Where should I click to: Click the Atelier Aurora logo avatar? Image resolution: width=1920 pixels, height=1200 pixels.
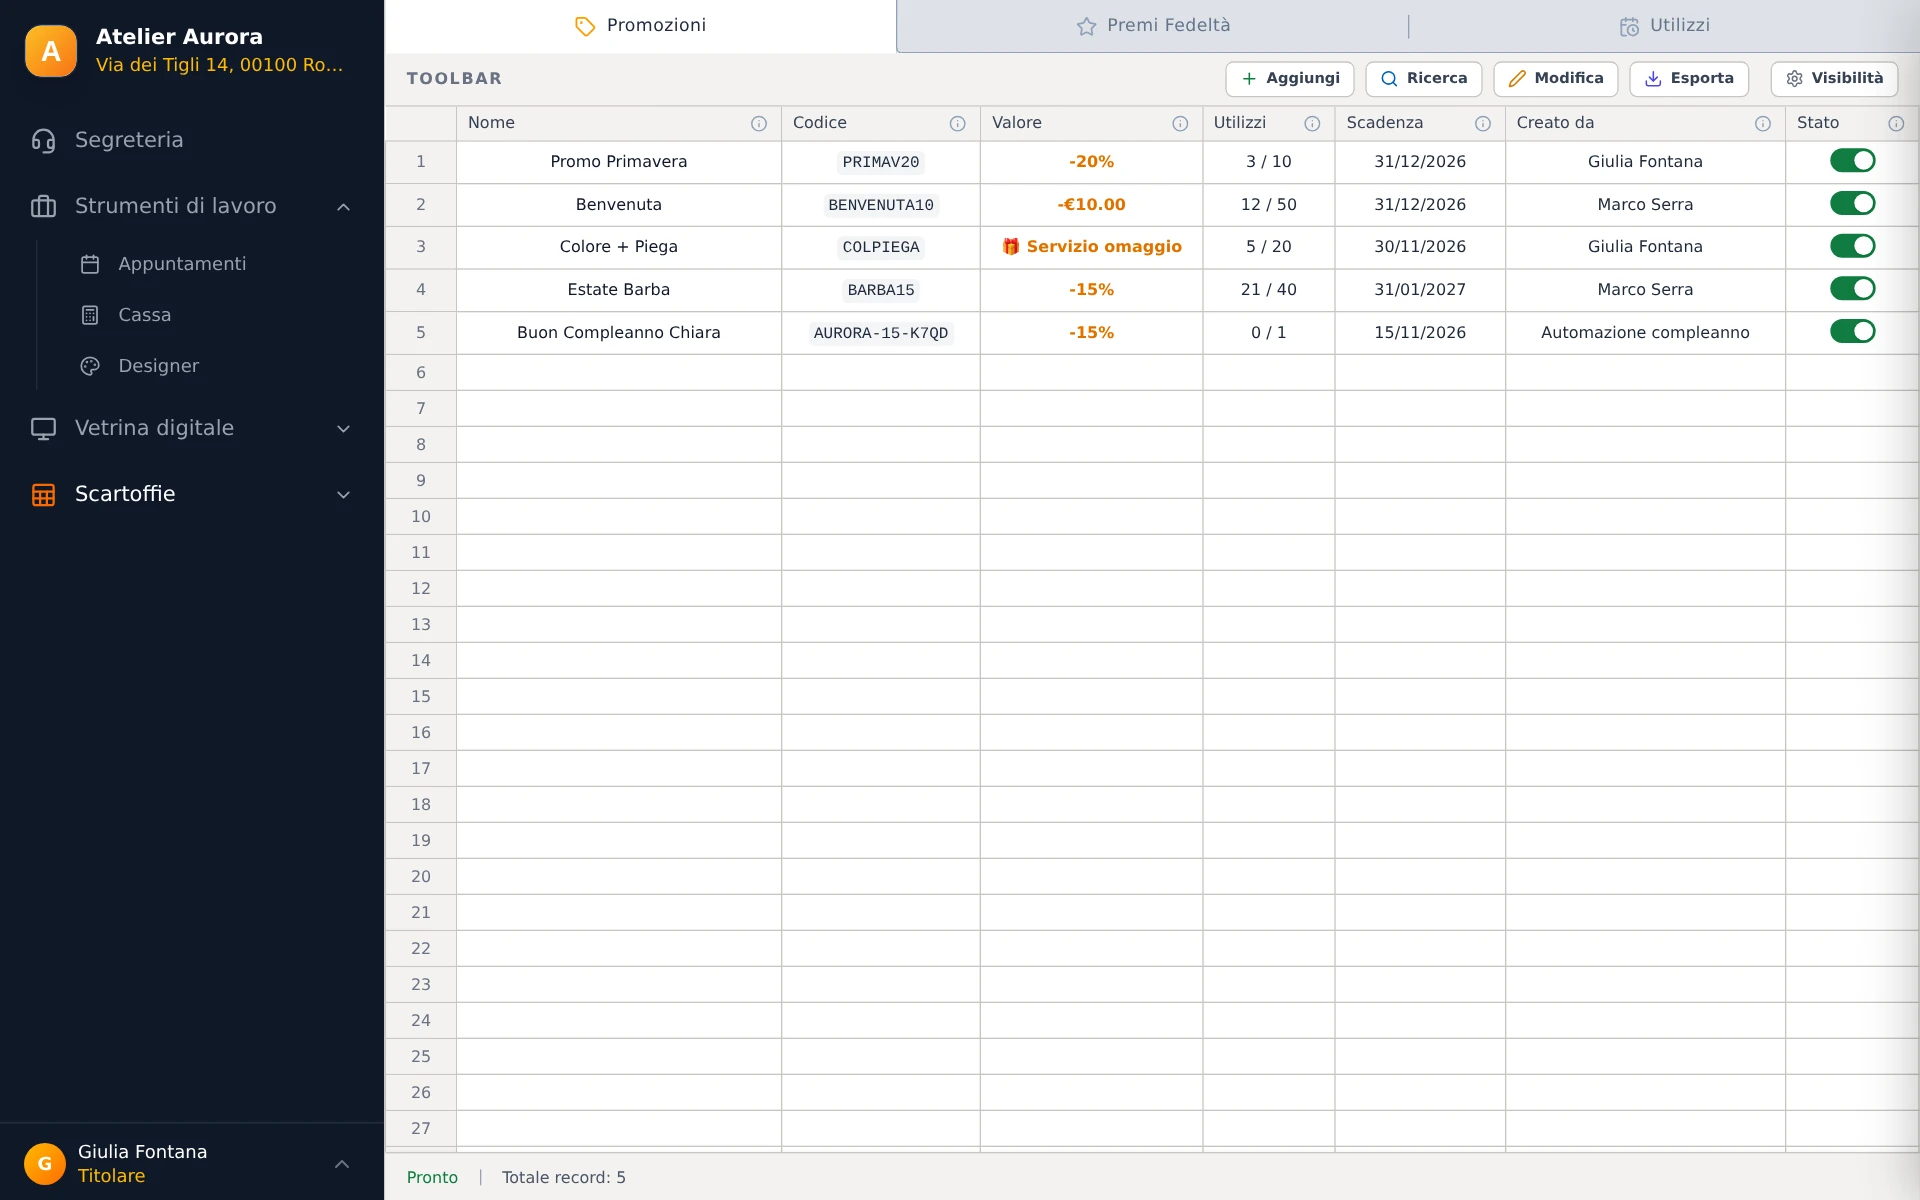(x=50, y=51)
